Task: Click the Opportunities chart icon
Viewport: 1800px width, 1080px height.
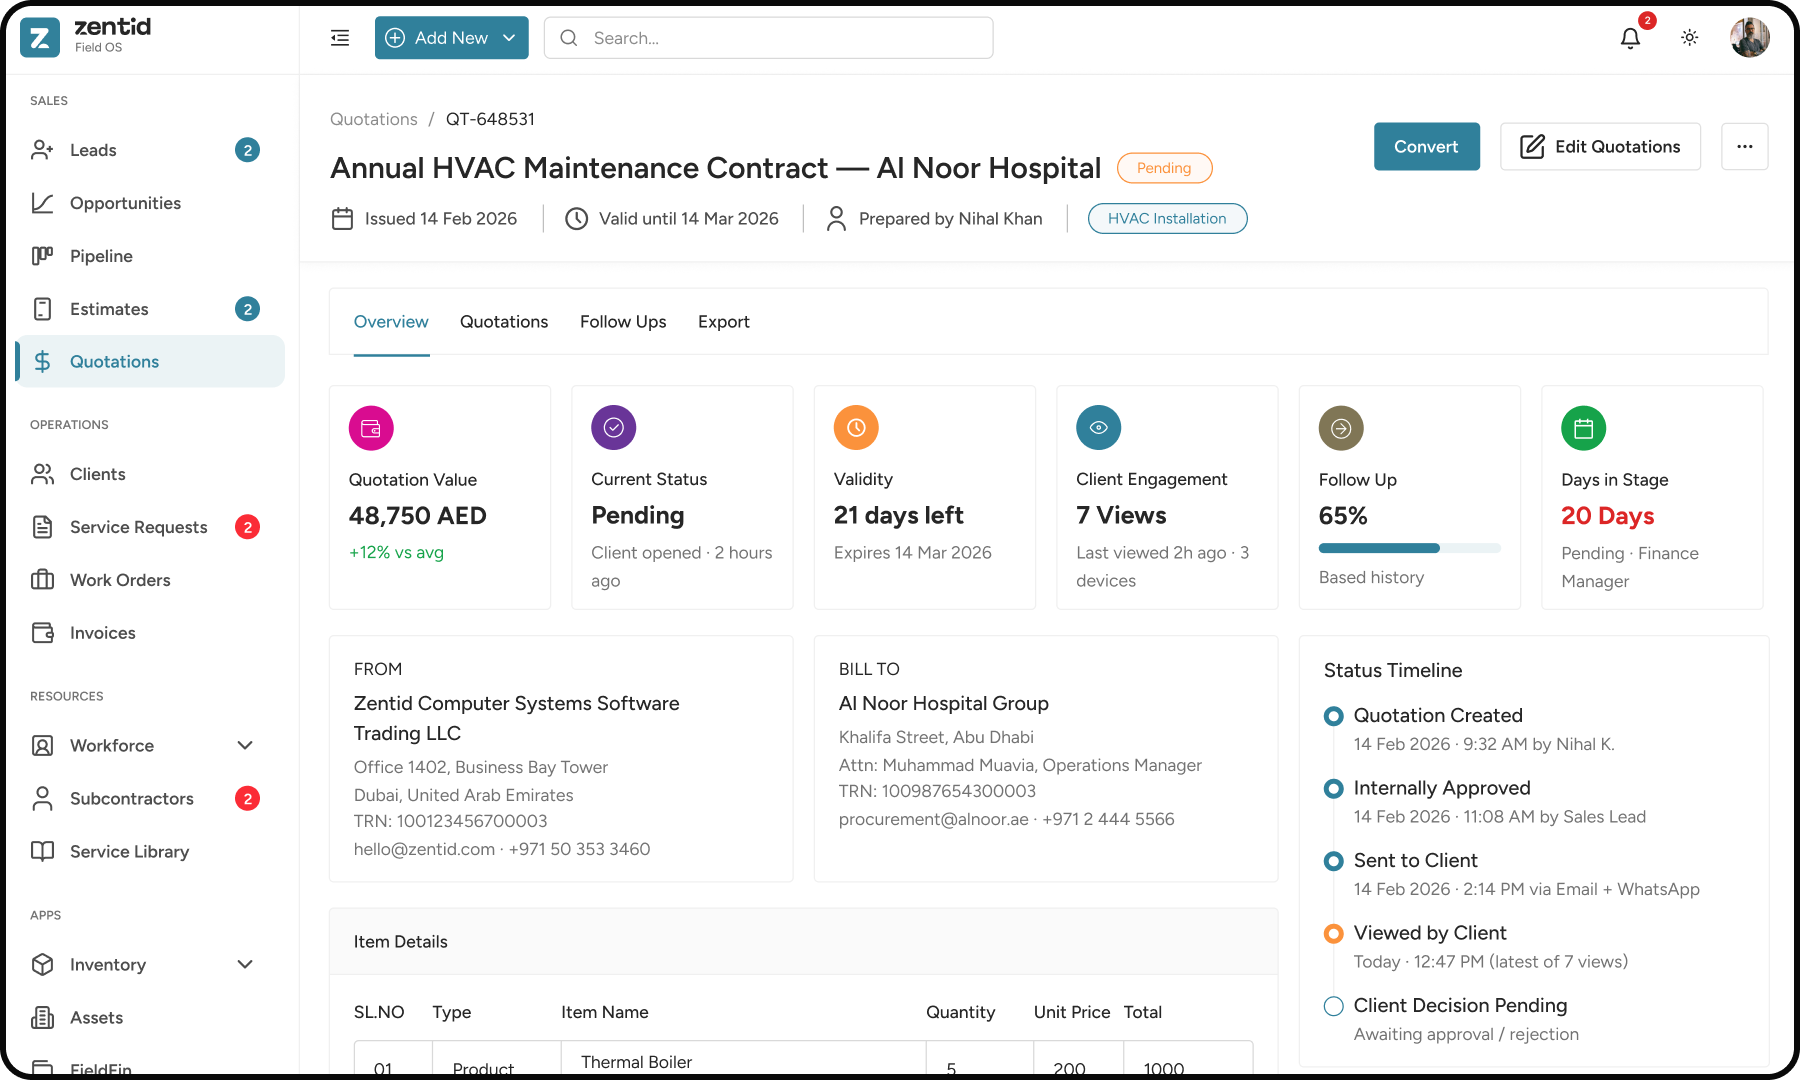Action: coord(42,203)
